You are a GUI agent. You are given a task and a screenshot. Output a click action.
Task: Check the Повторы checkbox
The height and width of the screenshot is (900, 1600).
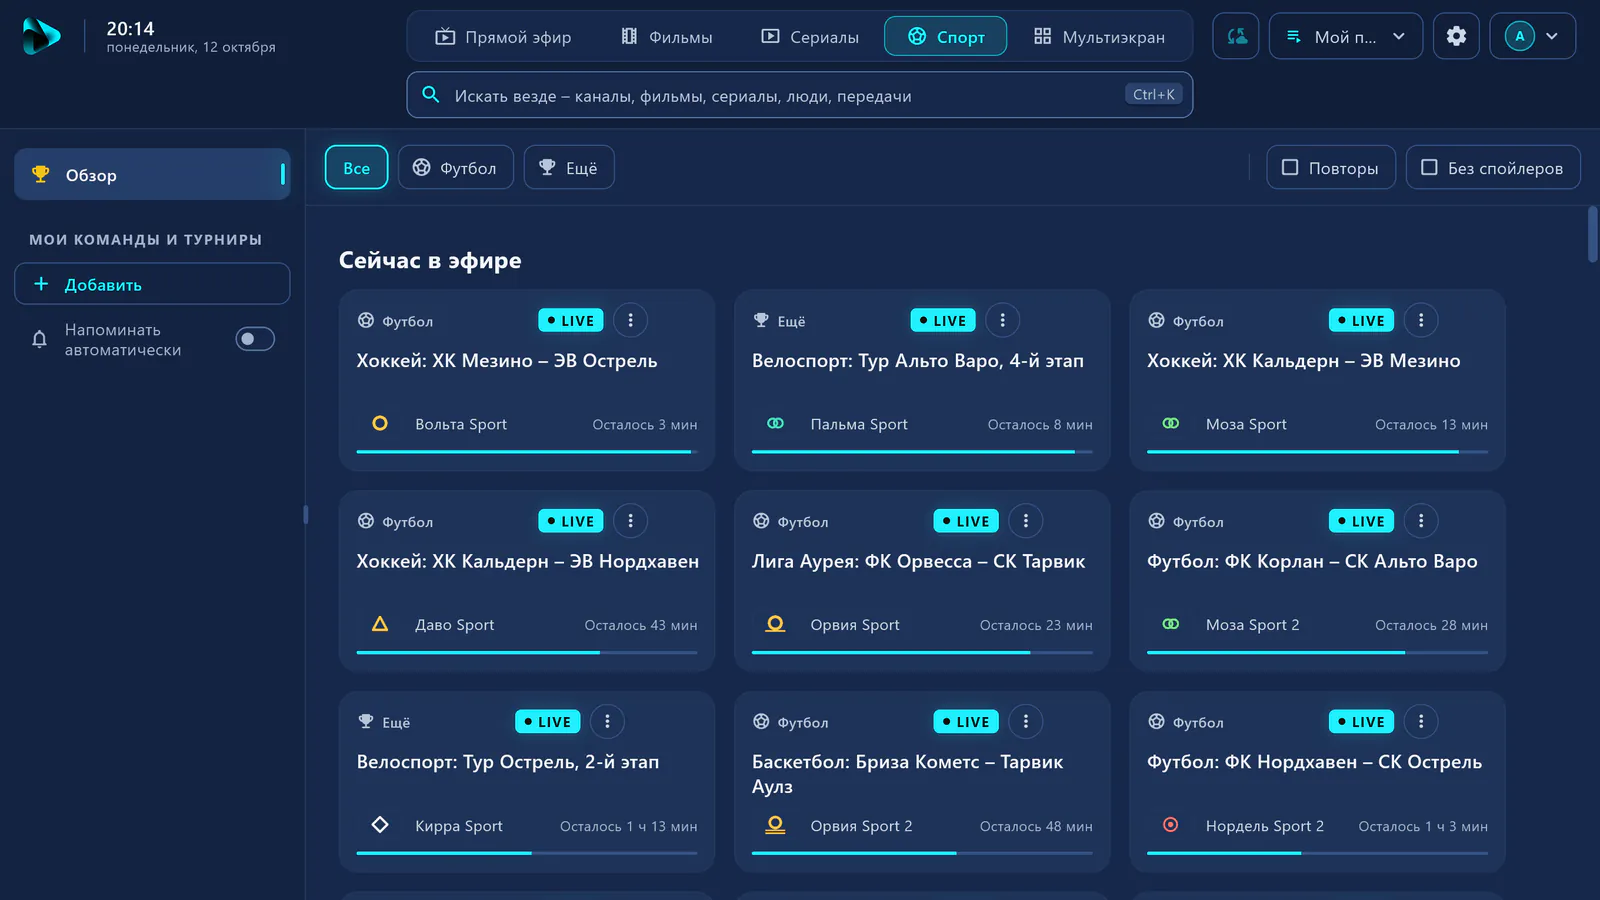(1331, 168)
